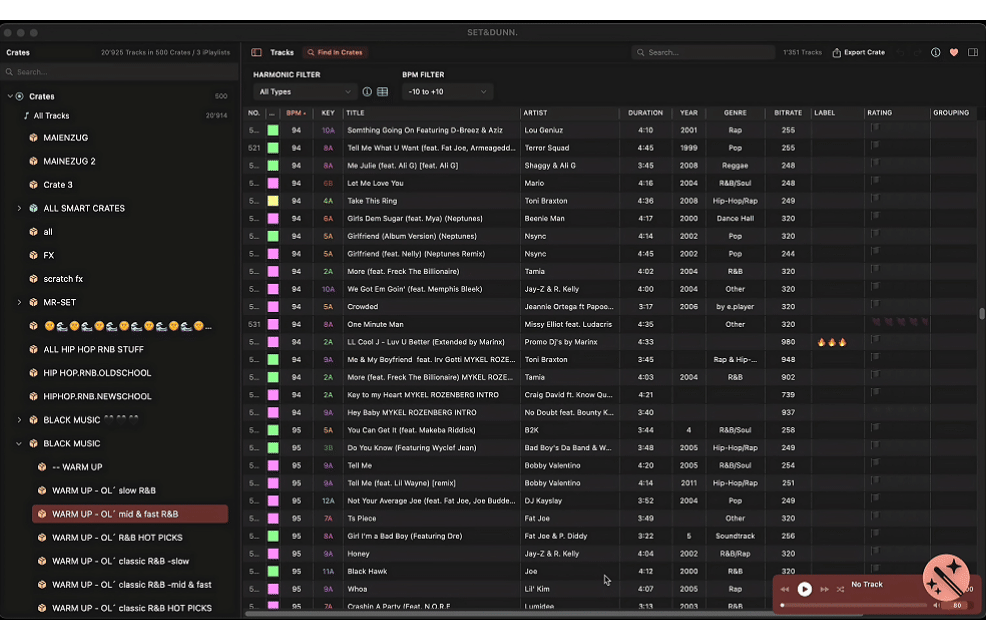Click the redo arrow icon
This screenshot has width=986, height=640.
(x=917, y=52)
